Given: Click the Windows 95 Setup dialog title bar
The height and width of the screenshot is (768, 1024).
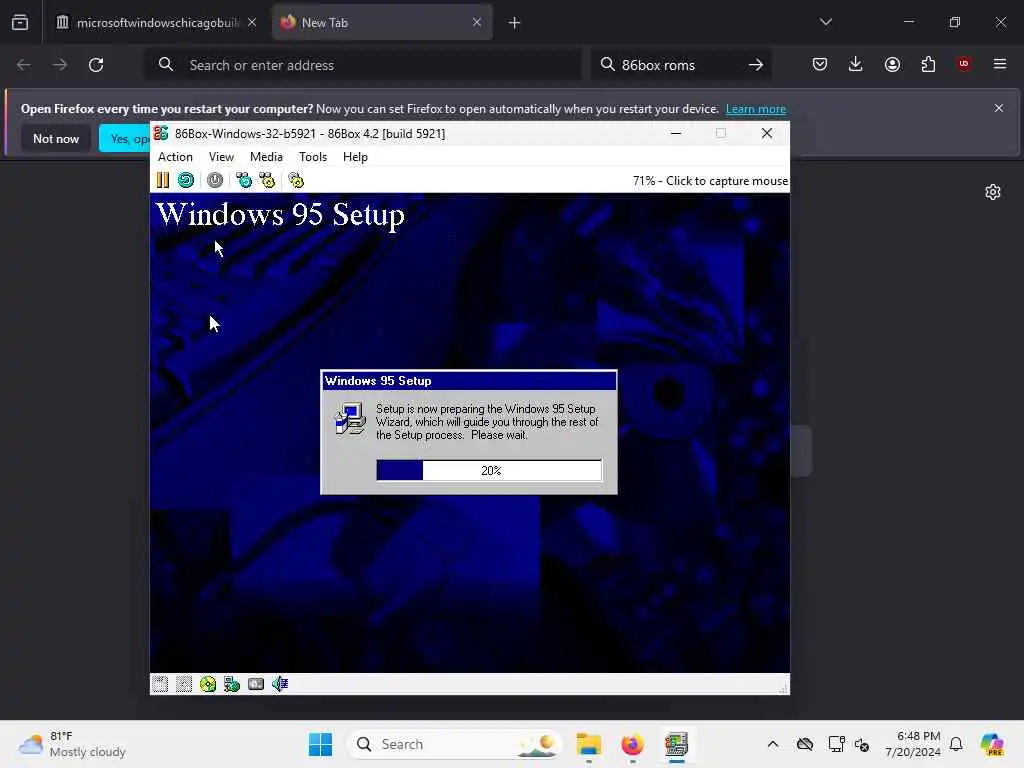Looking at the screenshot, I should coord(469,381).
